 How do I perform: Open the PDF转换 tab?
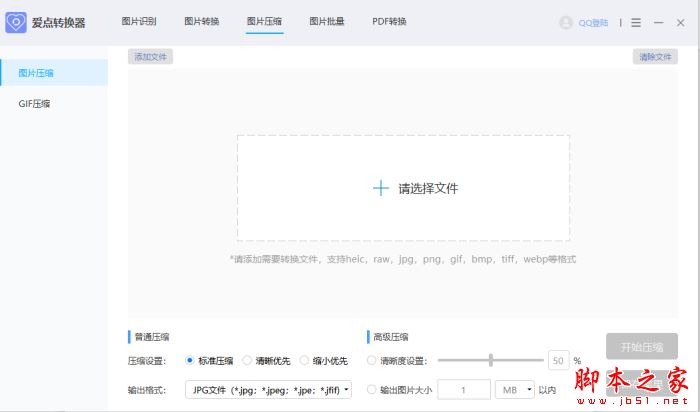[389, 22]
